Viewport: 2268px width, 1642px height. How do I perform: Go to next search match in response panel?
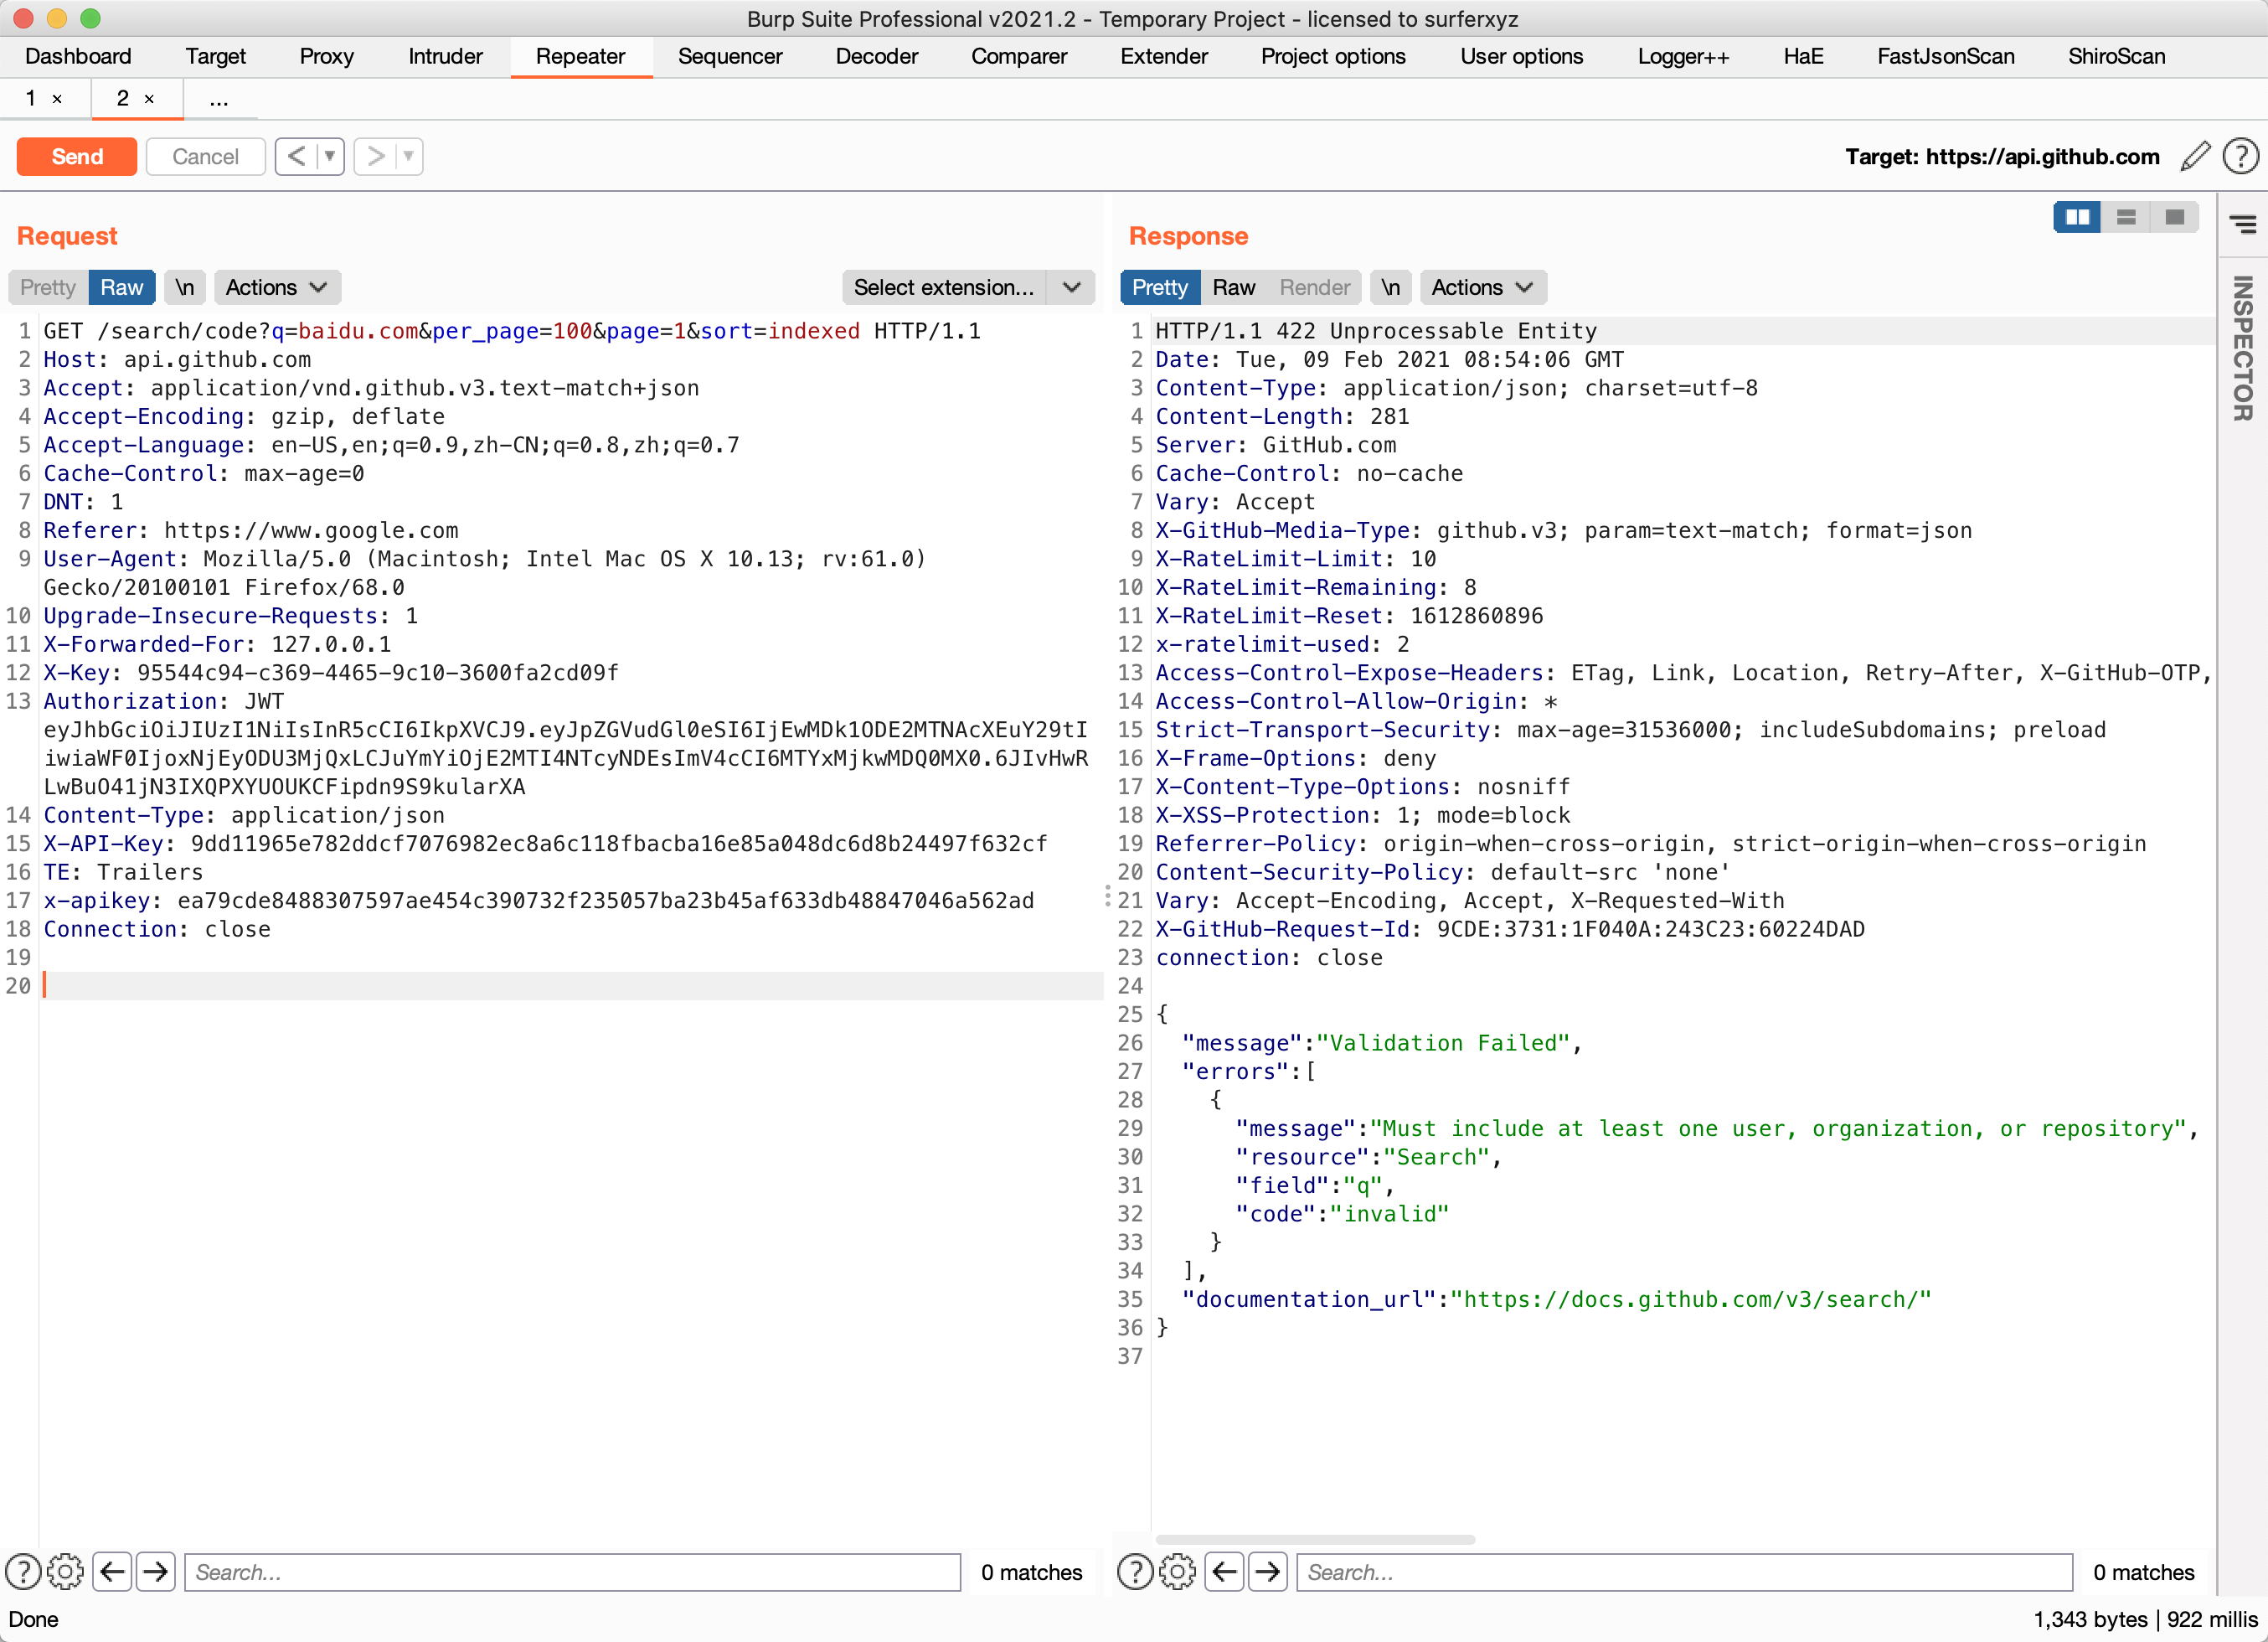click(x=1267, y=1571)
